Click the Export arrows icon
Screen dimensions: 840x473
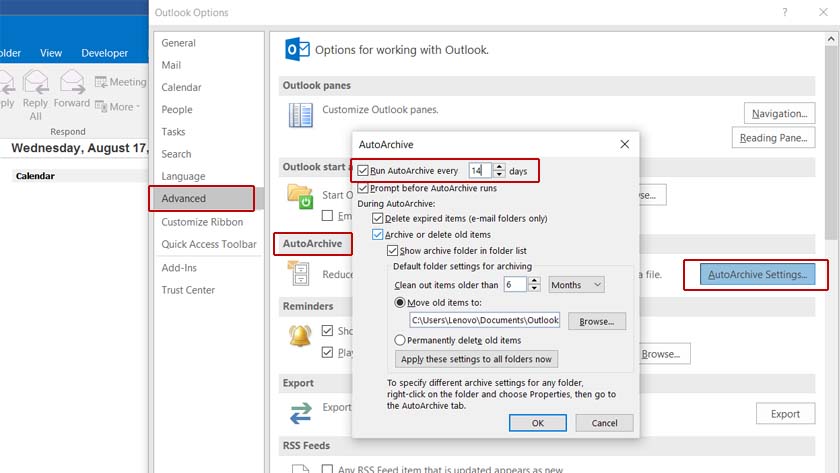coord(301,413)
